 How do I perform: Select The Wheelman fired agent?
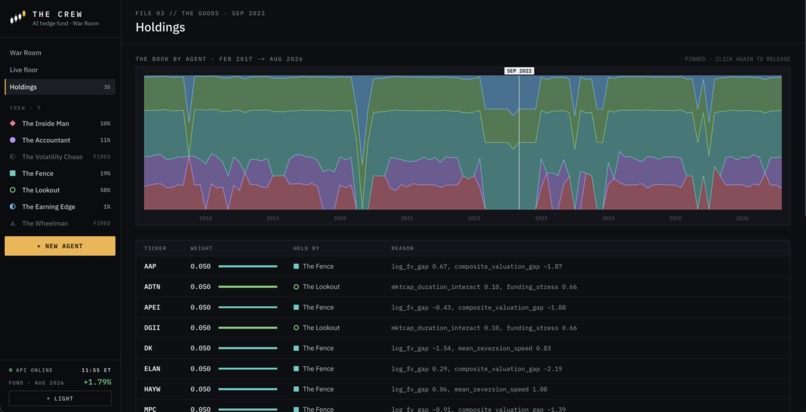click(60, 223)
